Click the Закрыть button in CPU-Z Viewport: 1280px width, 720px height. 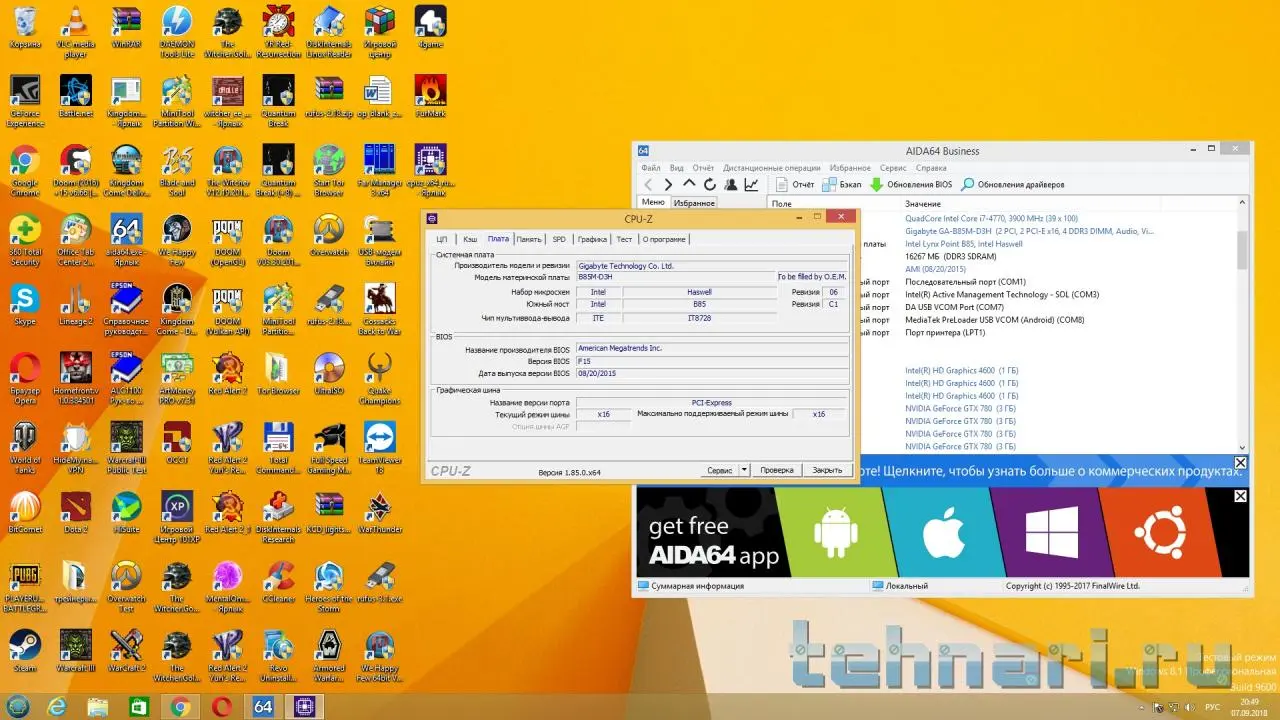(827, 470)
